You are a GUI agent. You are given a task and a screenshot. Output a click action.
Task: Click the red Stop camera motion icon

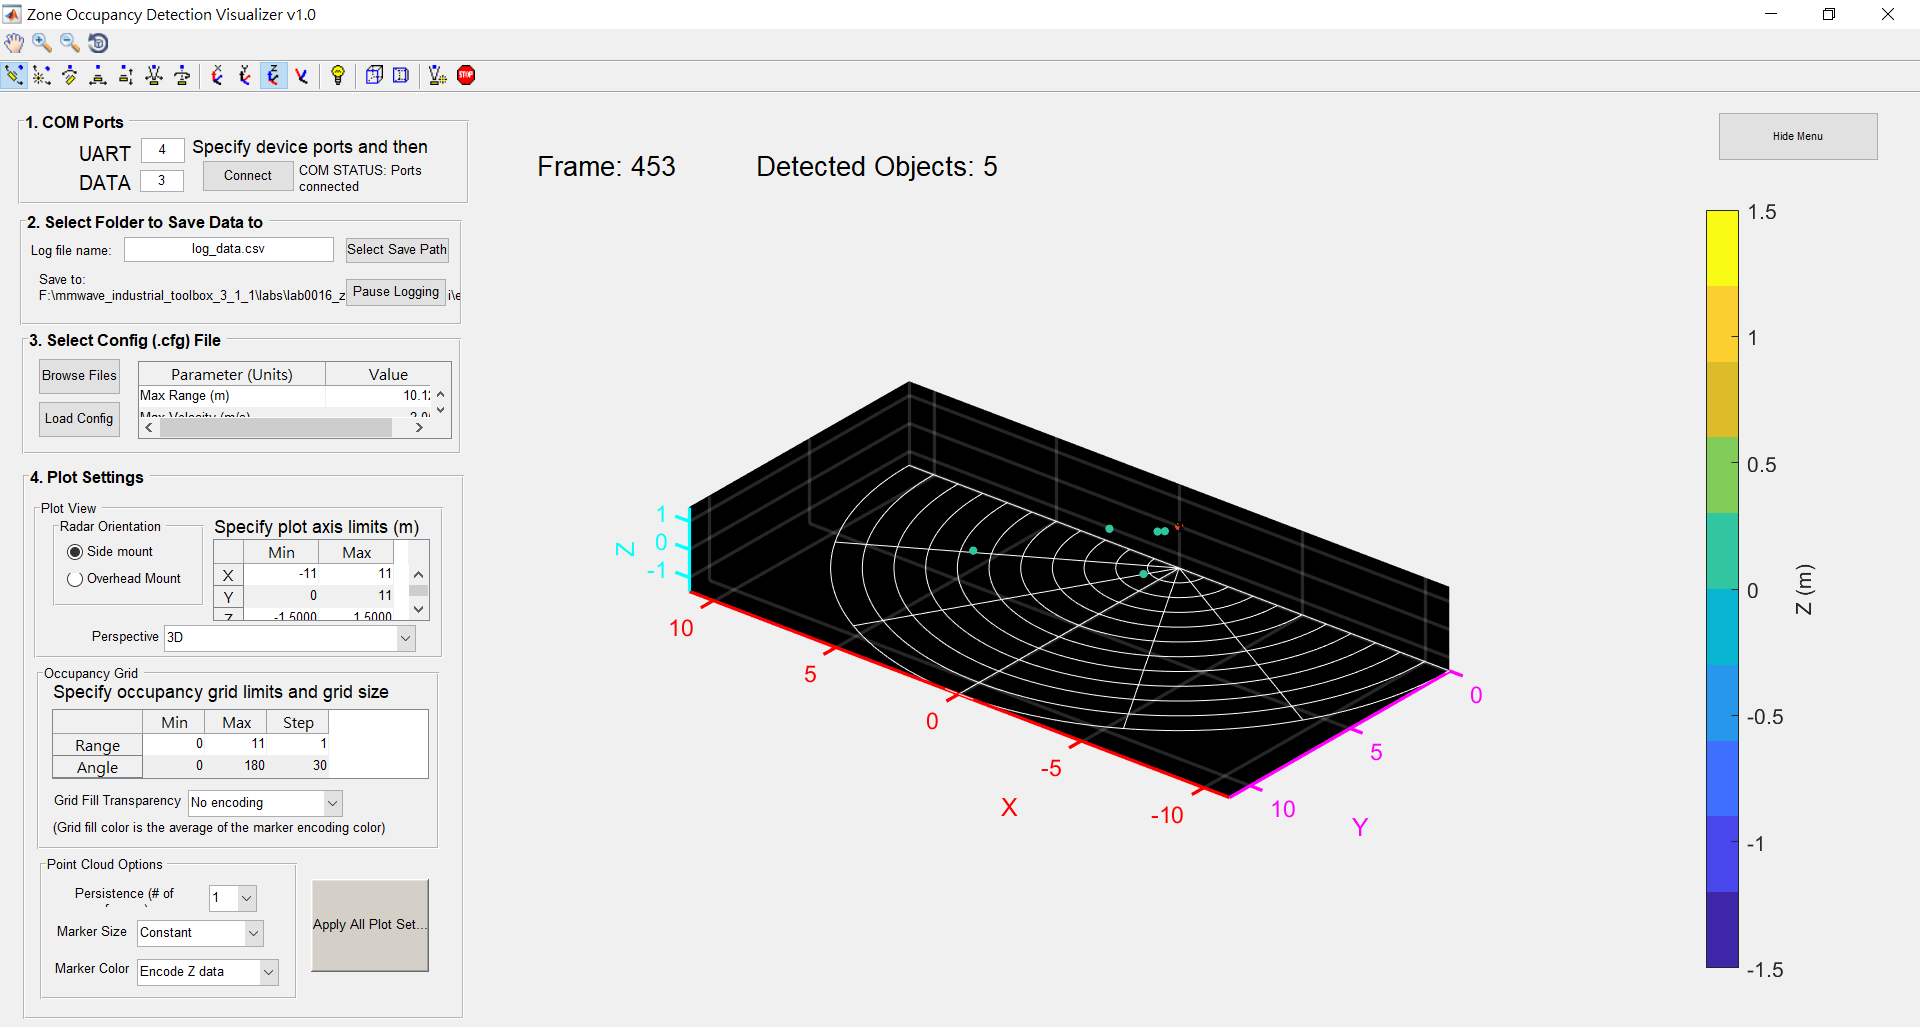point(466,75)
